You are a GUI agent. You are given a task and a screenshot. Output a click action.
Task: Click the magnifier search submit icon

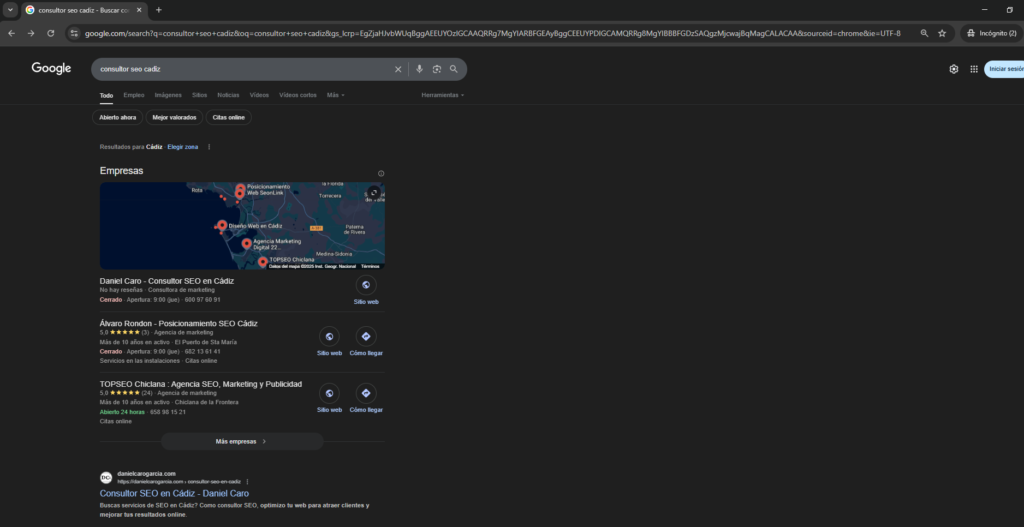[x=454, y=69]
